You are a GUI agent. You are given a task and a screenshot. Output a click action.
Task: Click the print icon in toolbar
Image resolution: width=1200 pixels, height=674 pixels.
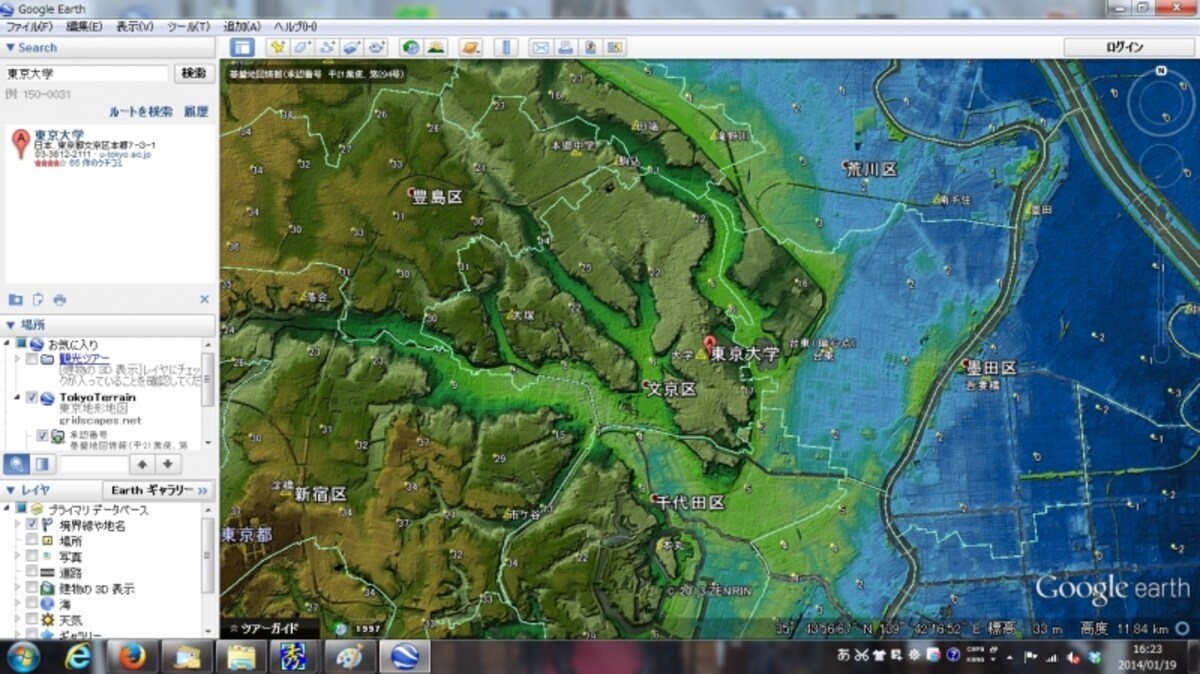565,47
